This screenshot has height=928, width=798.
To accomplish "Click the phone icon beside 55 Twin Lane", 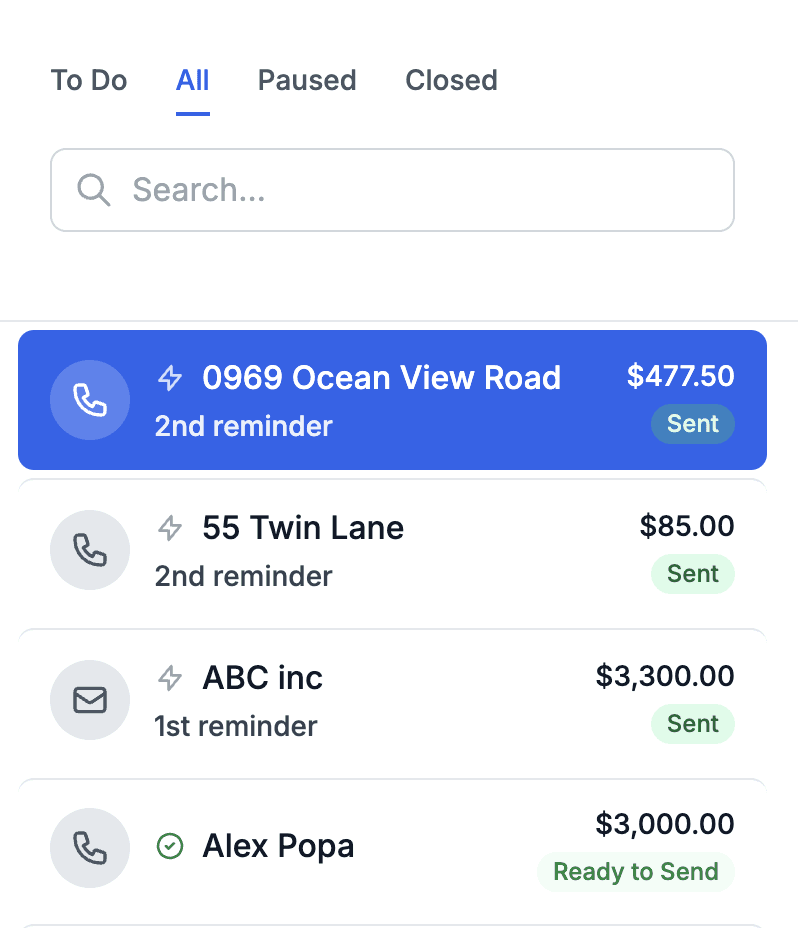I will 90,550.
